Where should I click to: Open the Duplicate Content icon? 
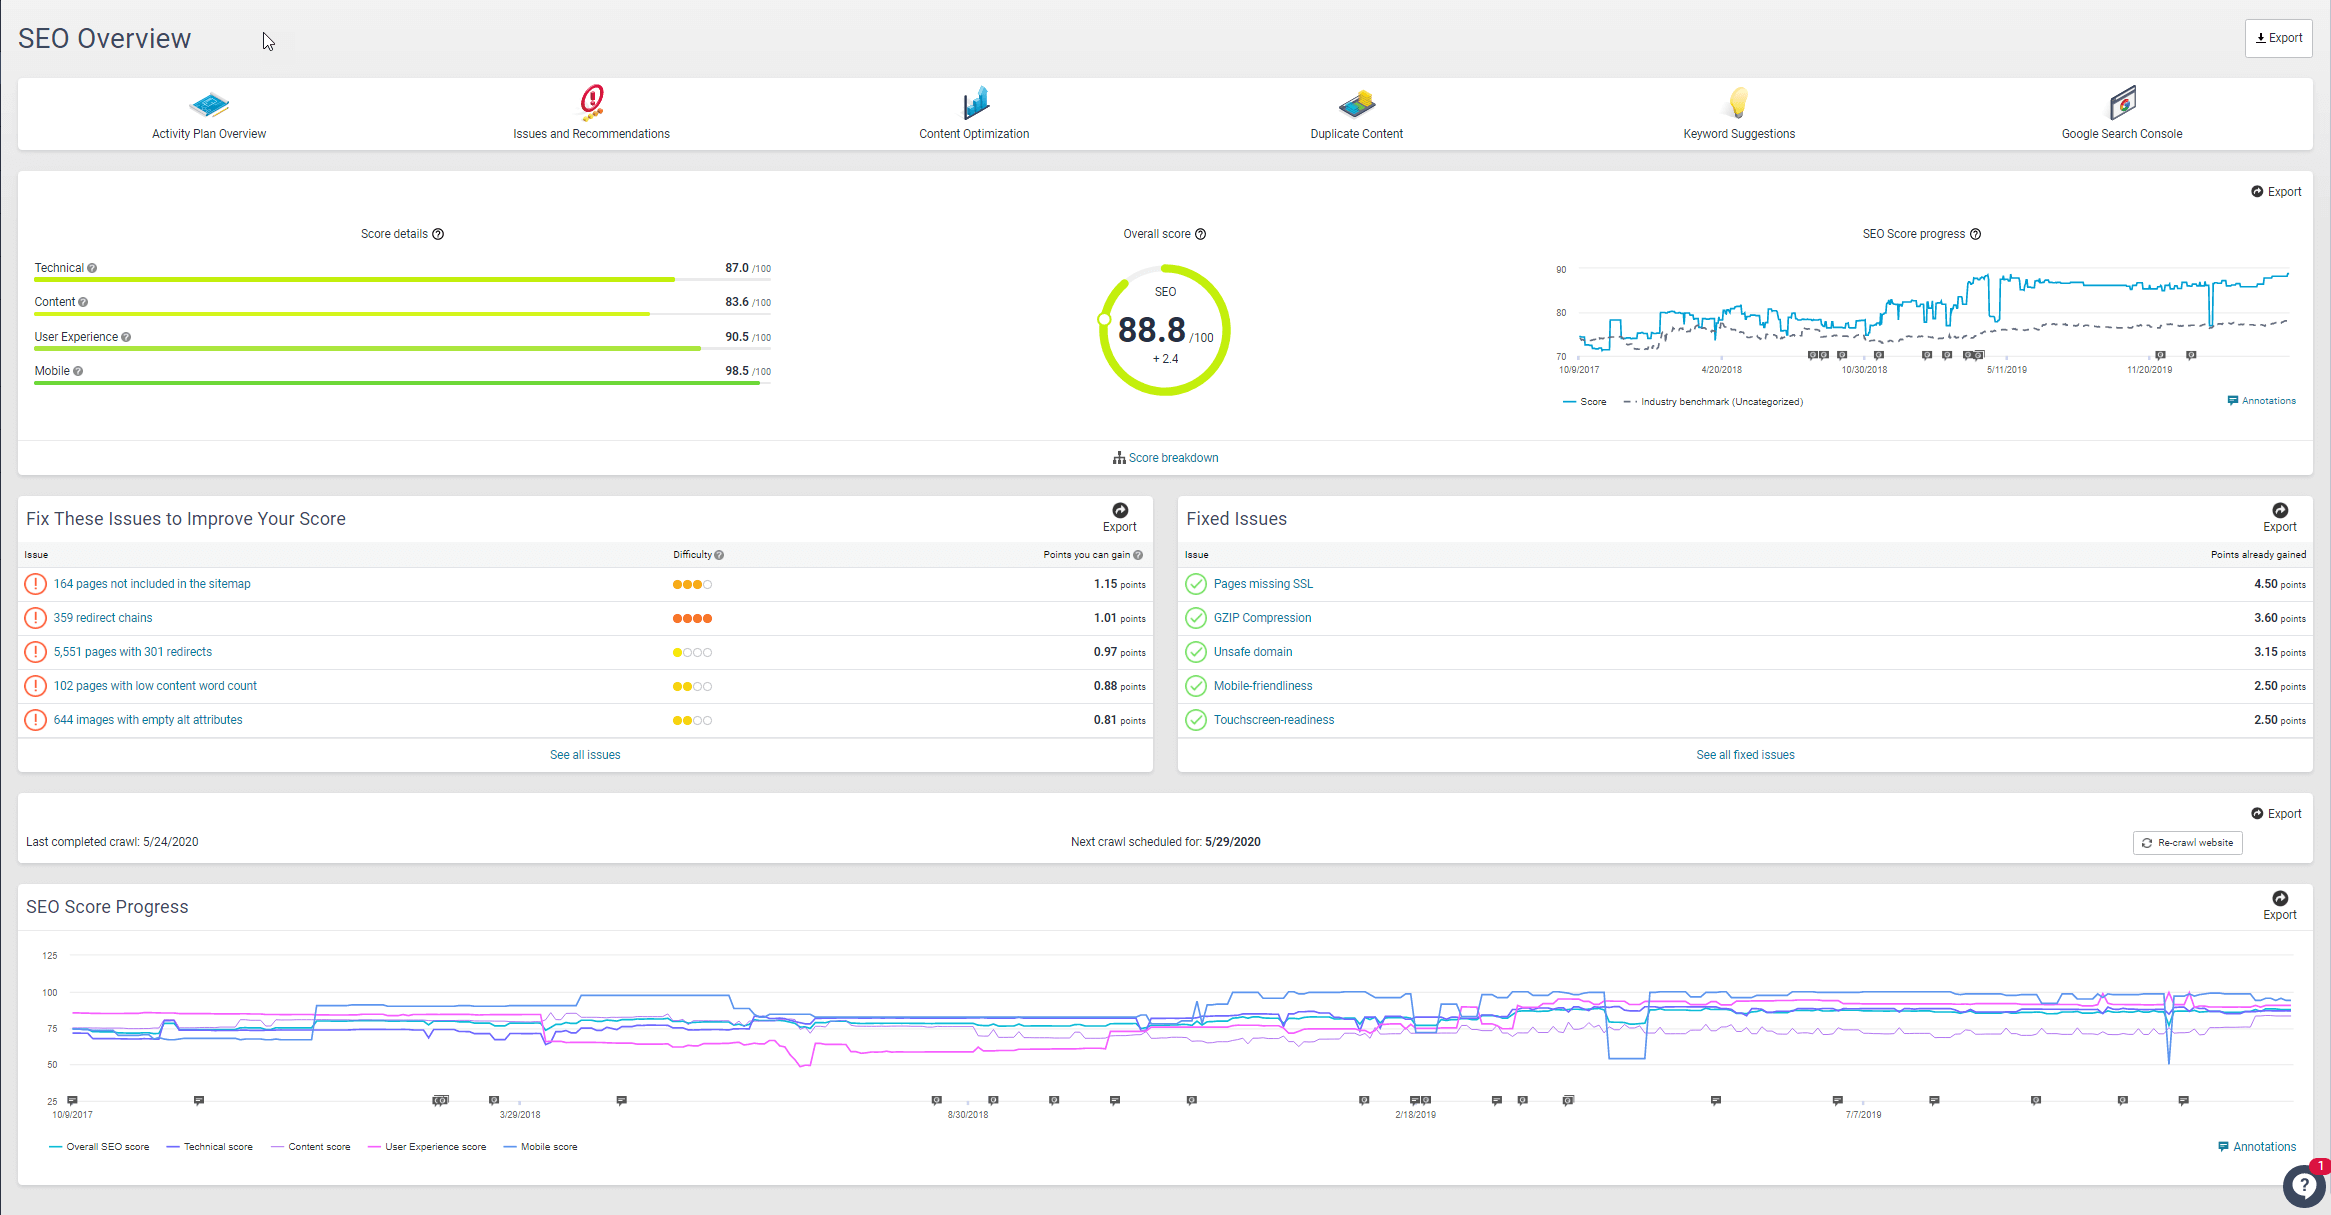[1356, 103]
